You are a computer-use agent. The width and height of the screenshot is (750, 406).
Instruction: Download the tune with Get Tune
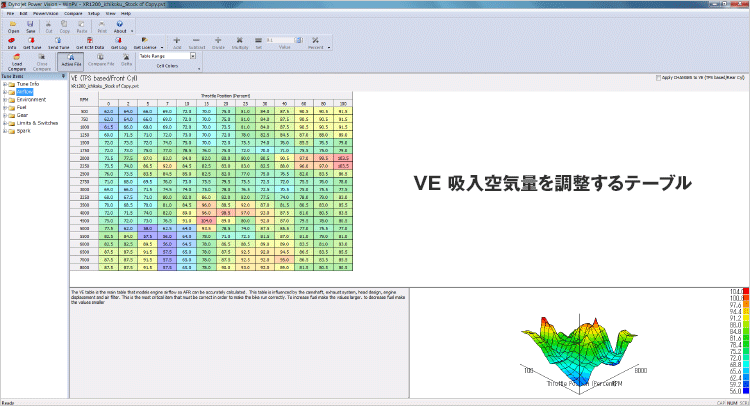32,41
